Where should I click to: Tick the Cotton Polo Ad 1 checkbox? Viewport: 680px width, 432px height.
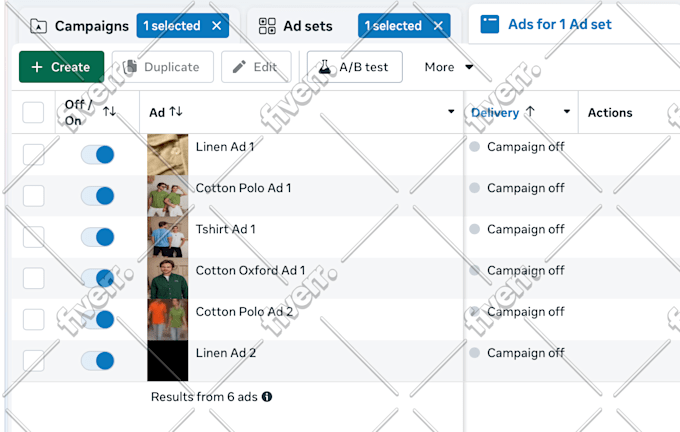pos(33,196)
